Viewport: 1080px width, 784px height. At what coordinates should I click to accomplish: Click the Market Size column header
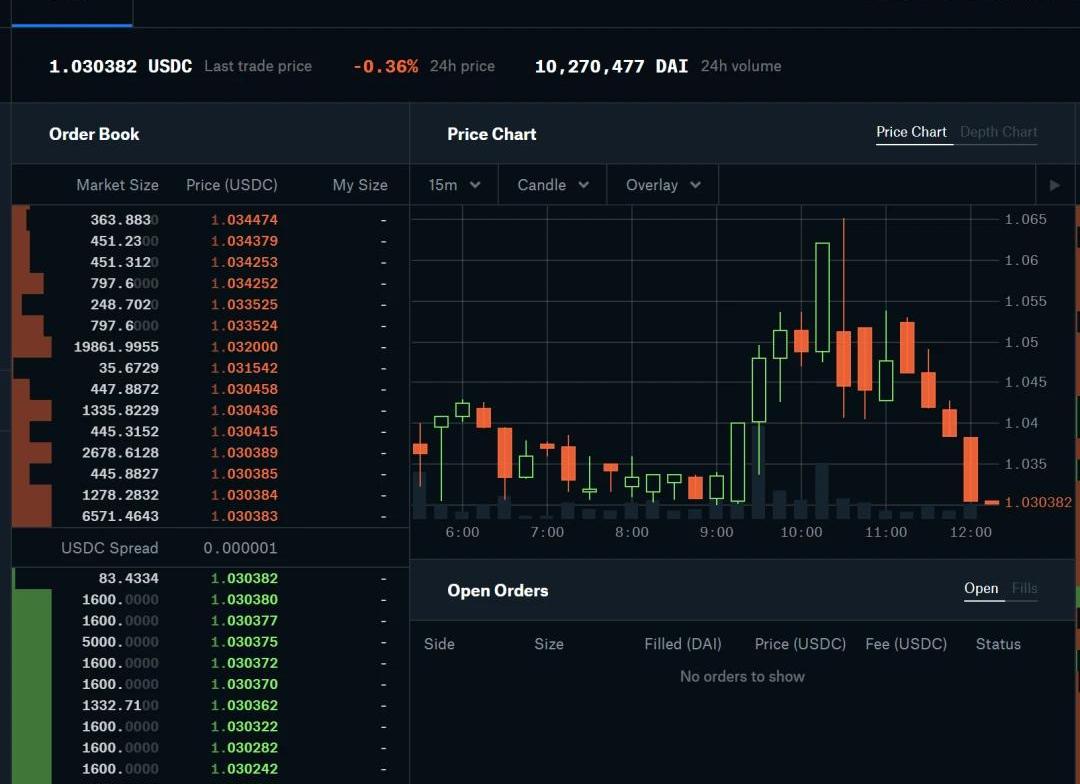tap(117, 185)
